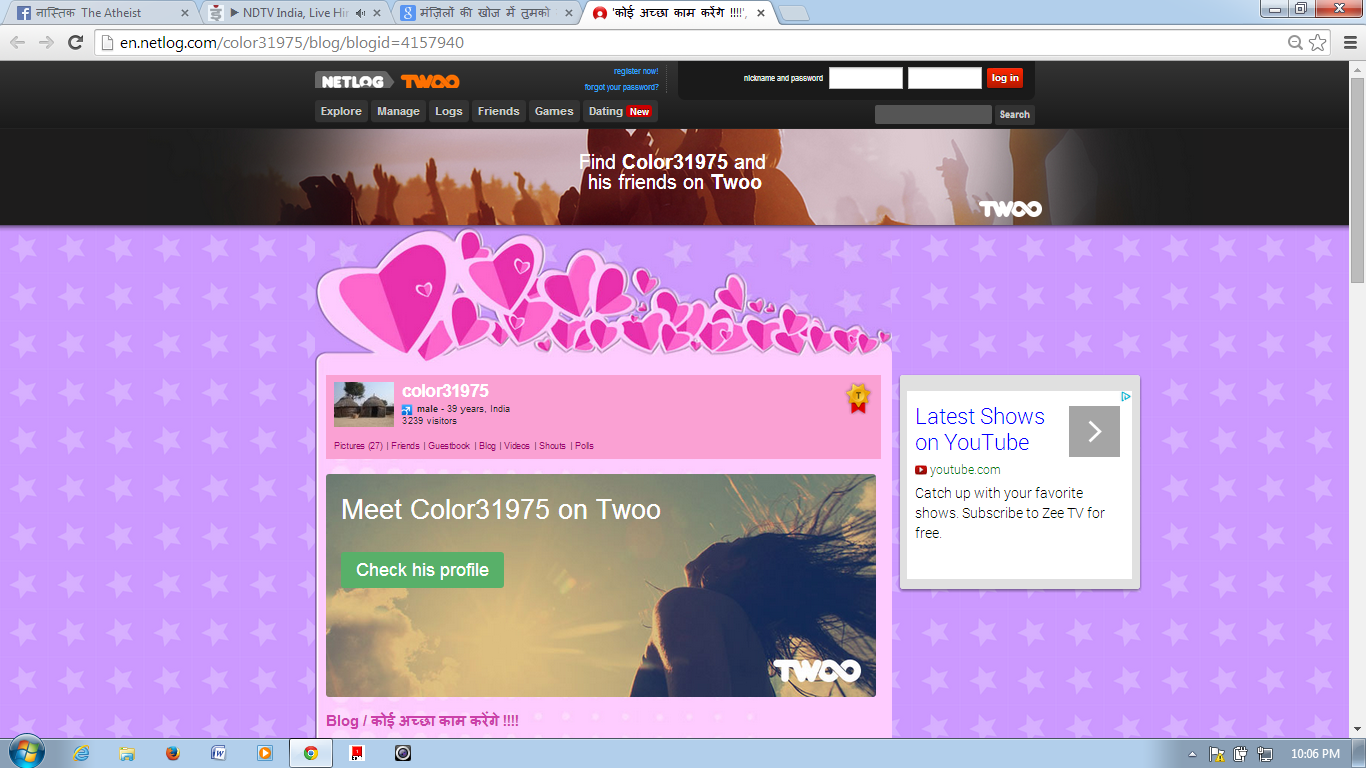Click the Search button
The width and height of the screenshot is (1366, 768).
coord(1014,114)
